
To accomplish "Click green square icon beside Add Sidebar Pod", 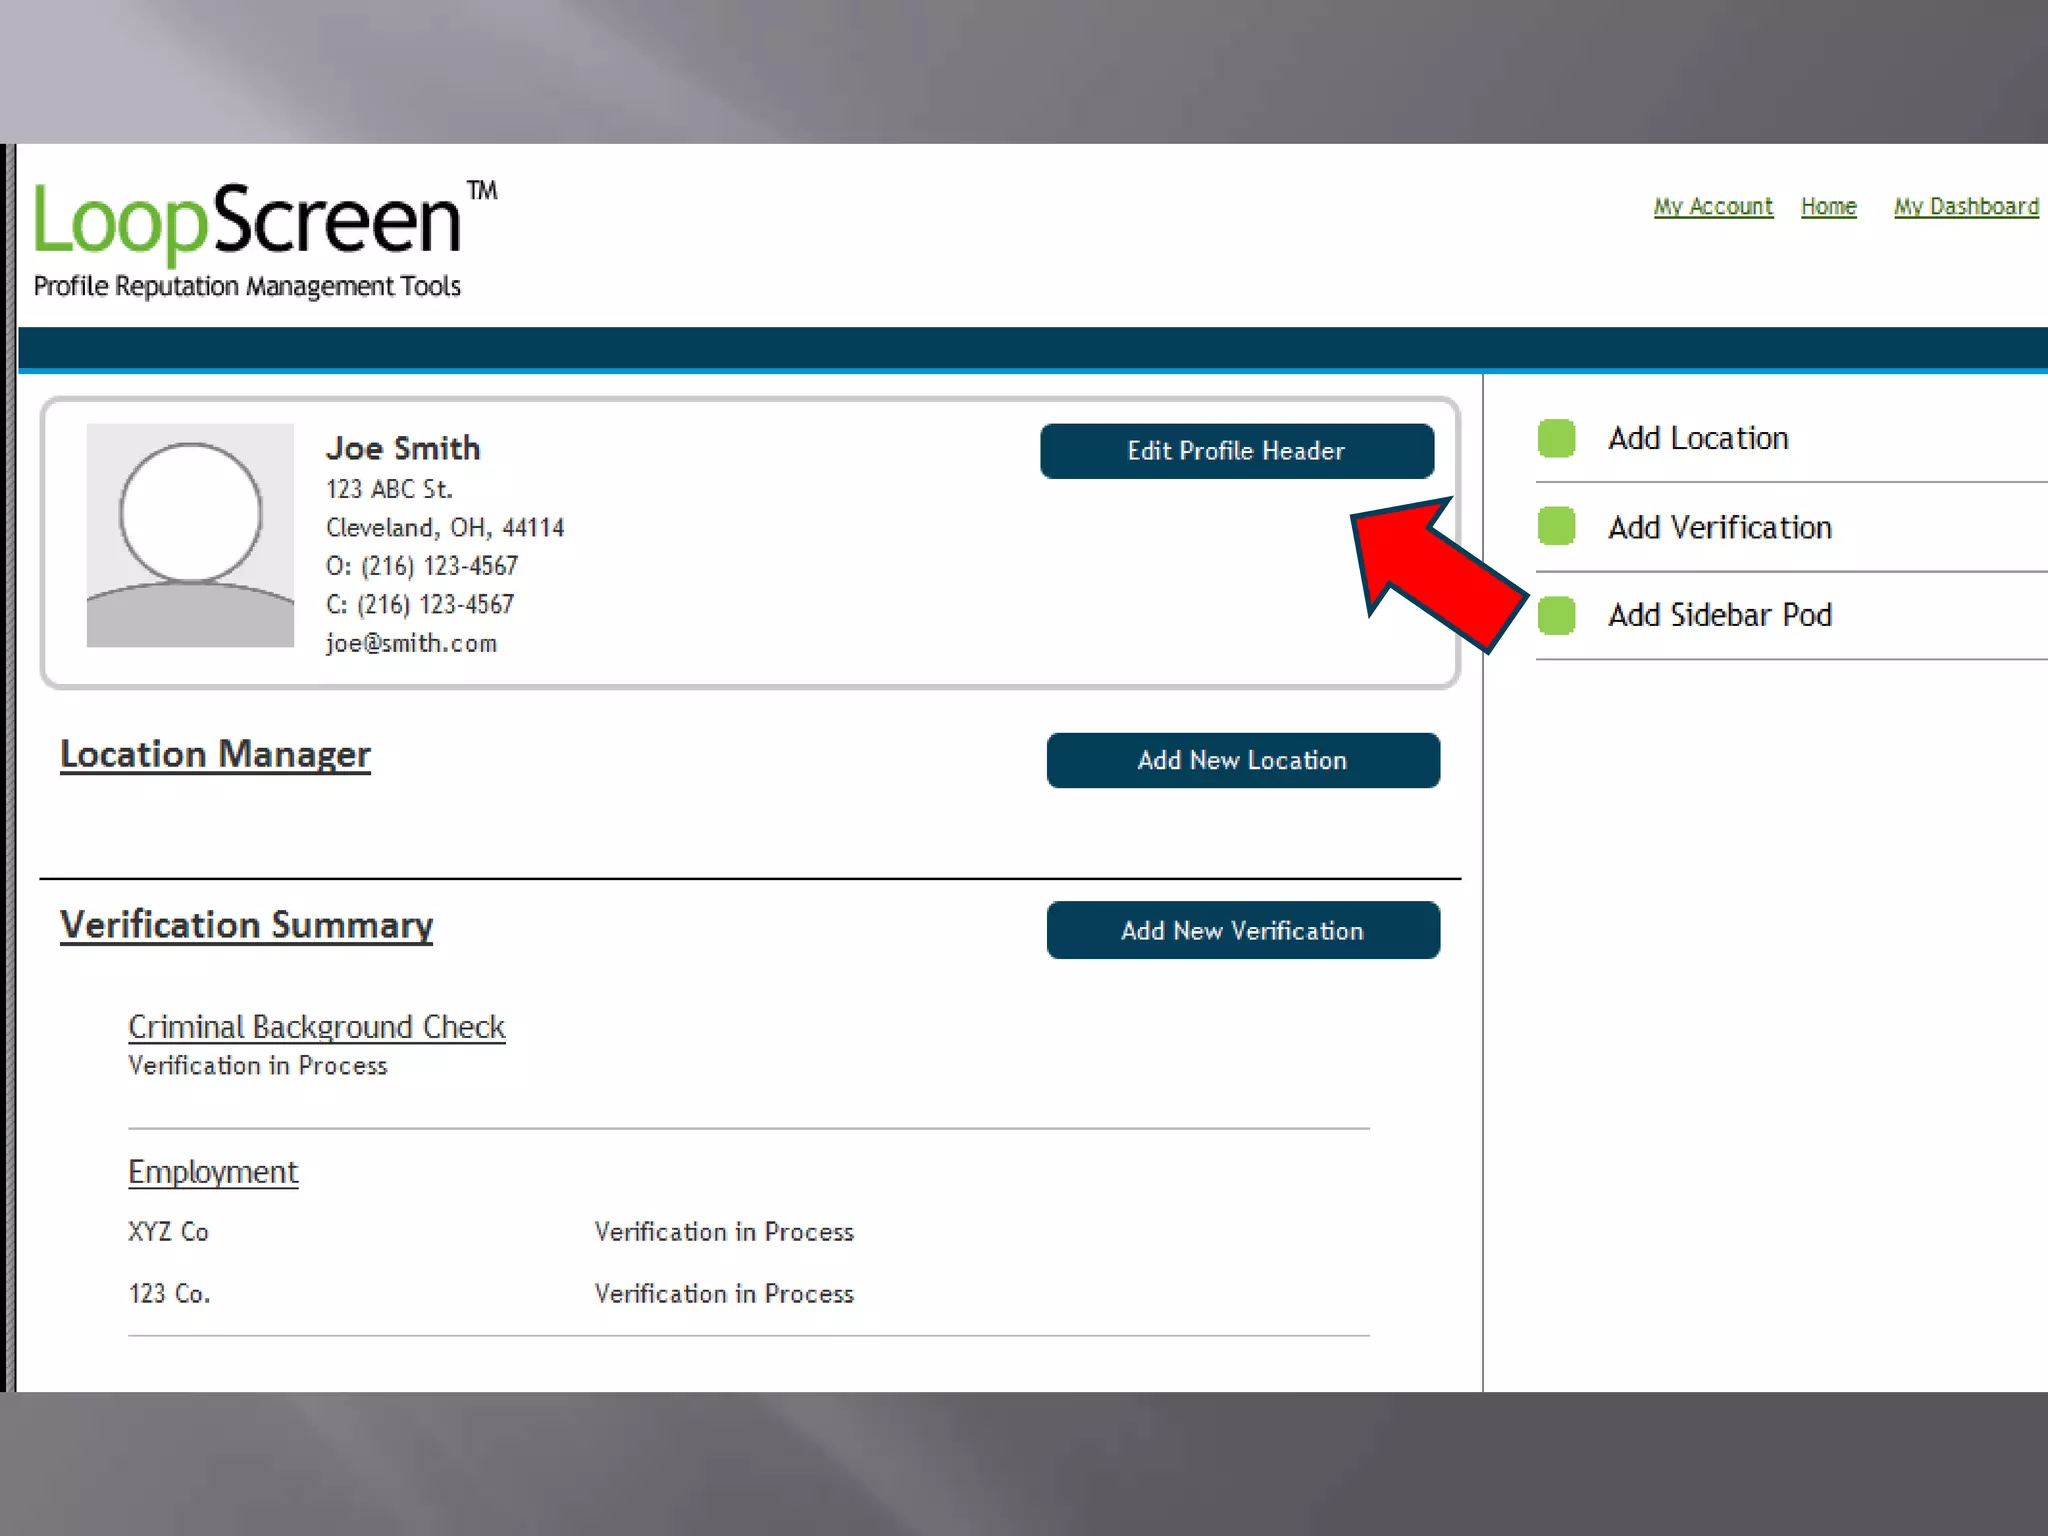I will point(1556,615).
